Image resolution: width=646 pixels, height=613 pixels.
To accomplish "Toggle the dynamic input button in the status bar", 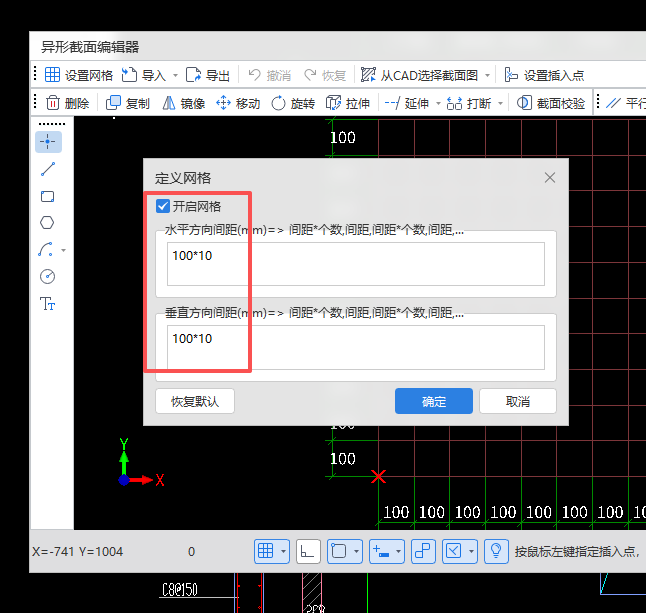I will [x=381, y=551].
